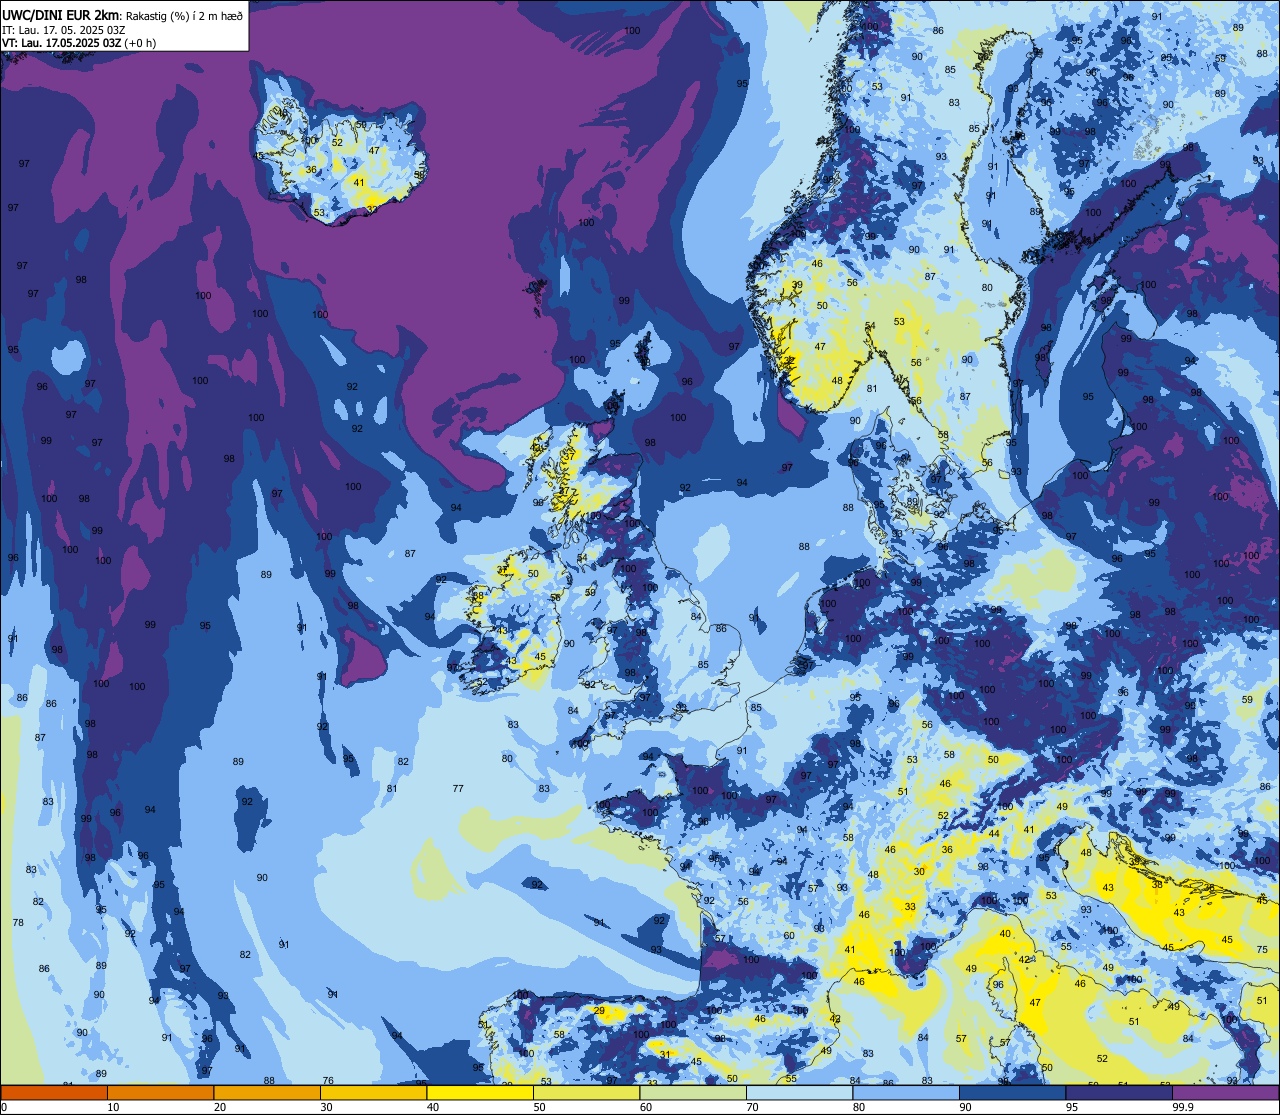Select the 95–99.9% dark navy legend segment
The height and width of the screenshot is (1115, 1280).
pyautogui.click(x=1119, y=1092)
